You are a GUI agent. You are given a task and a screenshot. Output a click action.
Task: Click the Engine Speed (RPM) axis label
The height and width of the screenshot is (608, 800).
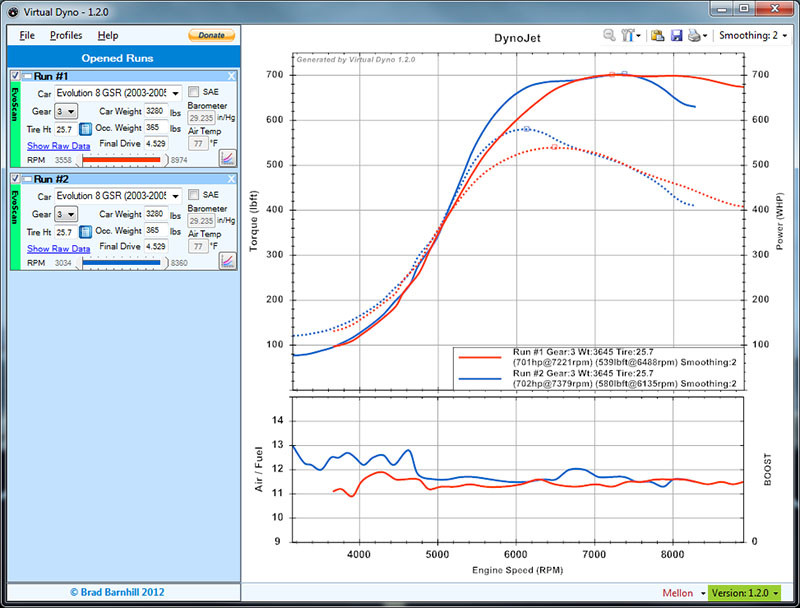click(517, 570)
